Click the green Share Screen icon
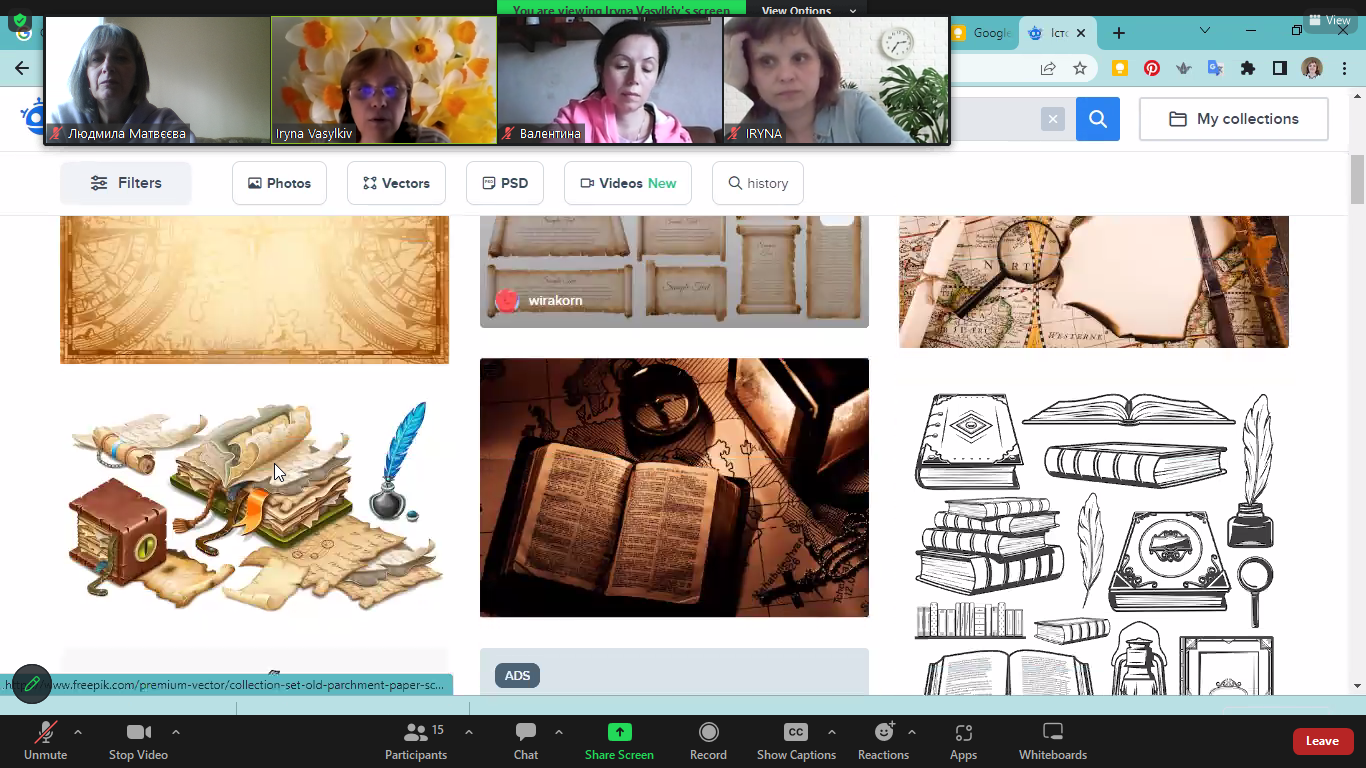Viewport: 1366px width, 768px height. click(x=619, y=733)
